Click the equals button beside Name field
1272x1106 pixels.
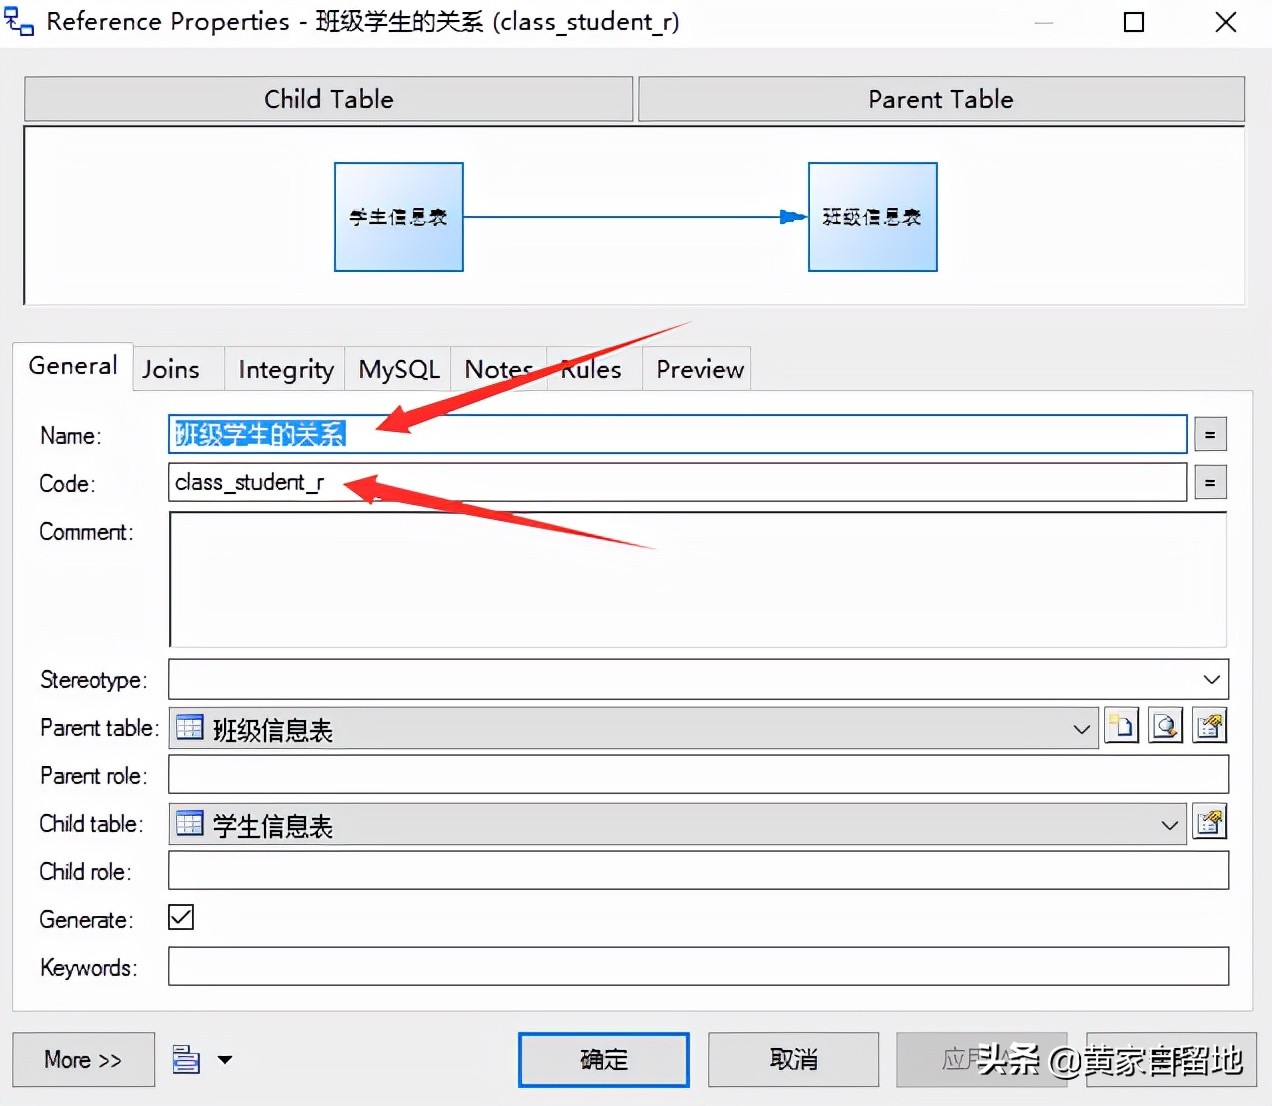tap(1210, 434)
